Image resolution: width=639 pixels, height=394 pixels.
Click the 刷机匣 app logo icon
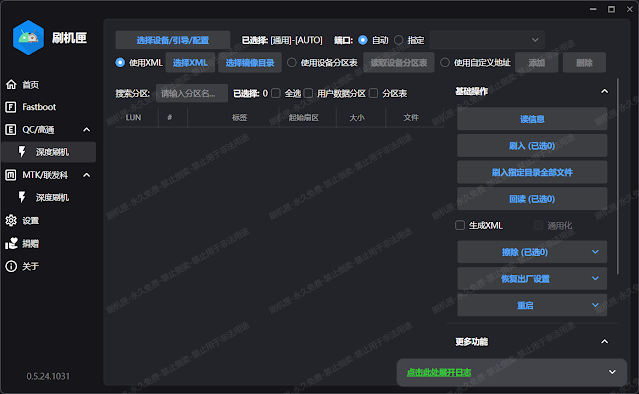pyautogui.click(x=28, y=37)
